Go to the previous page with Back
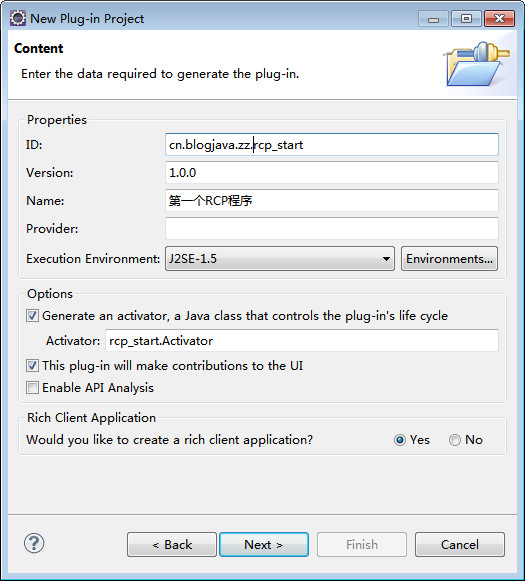525x581 pixels. (172, 545)
